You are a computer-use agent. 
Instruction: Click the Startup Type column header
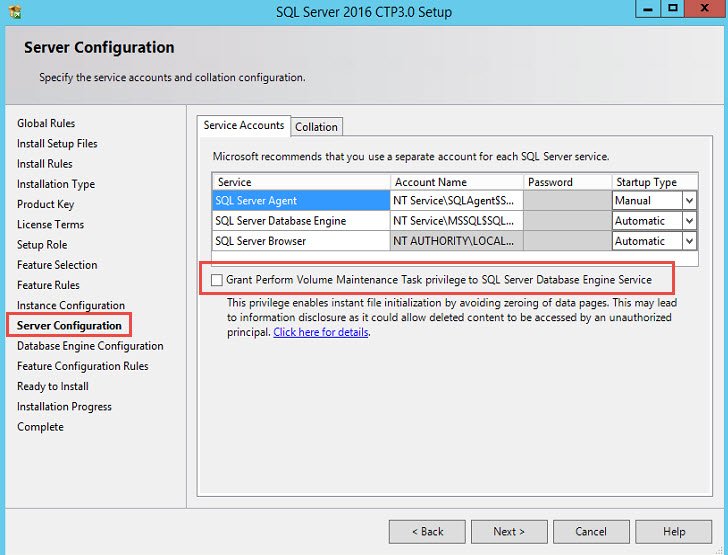[655, 182]
